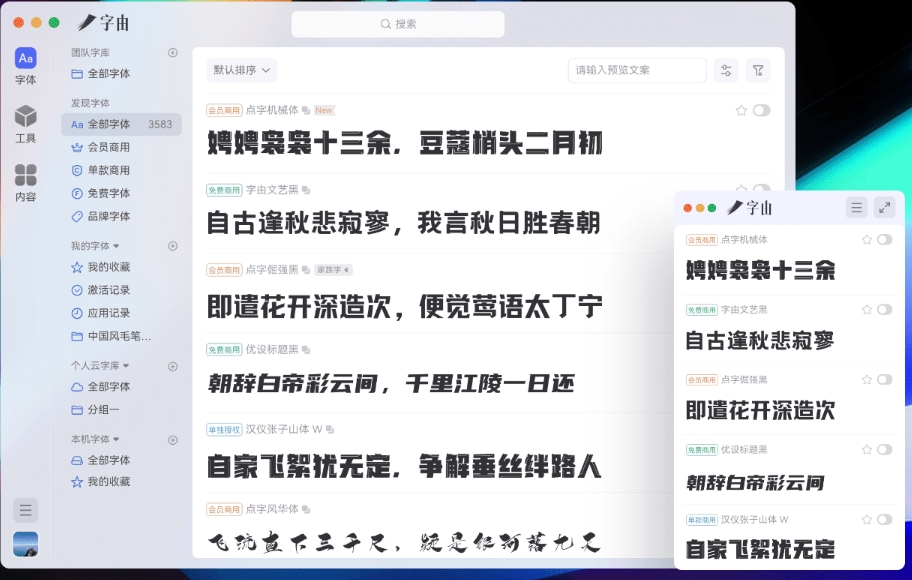The image size is (912, 580).
Task: Click the plus icon next to 个人云字库
Action: click(173, 366)
